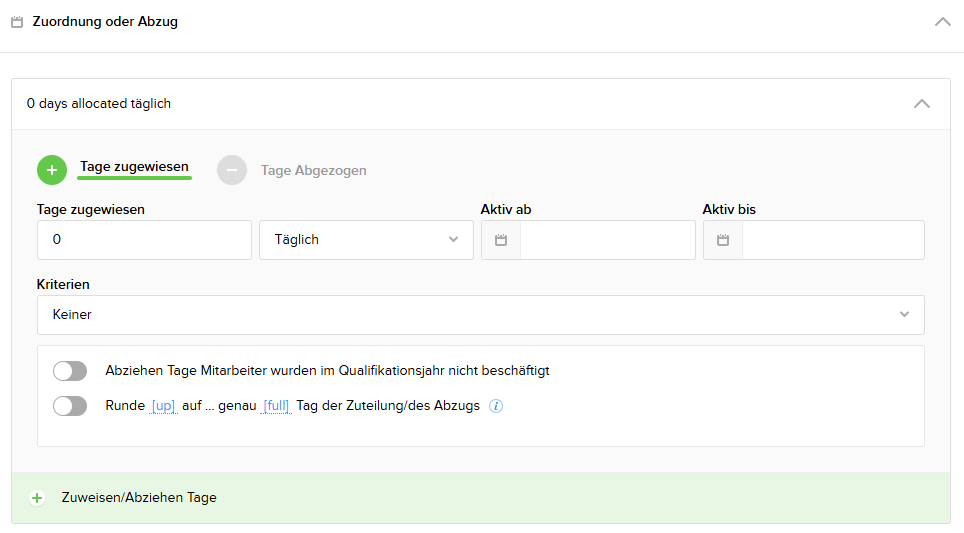
Task: Click the Zuweisen/Abziehen Tage button
Action: (139, 498)
